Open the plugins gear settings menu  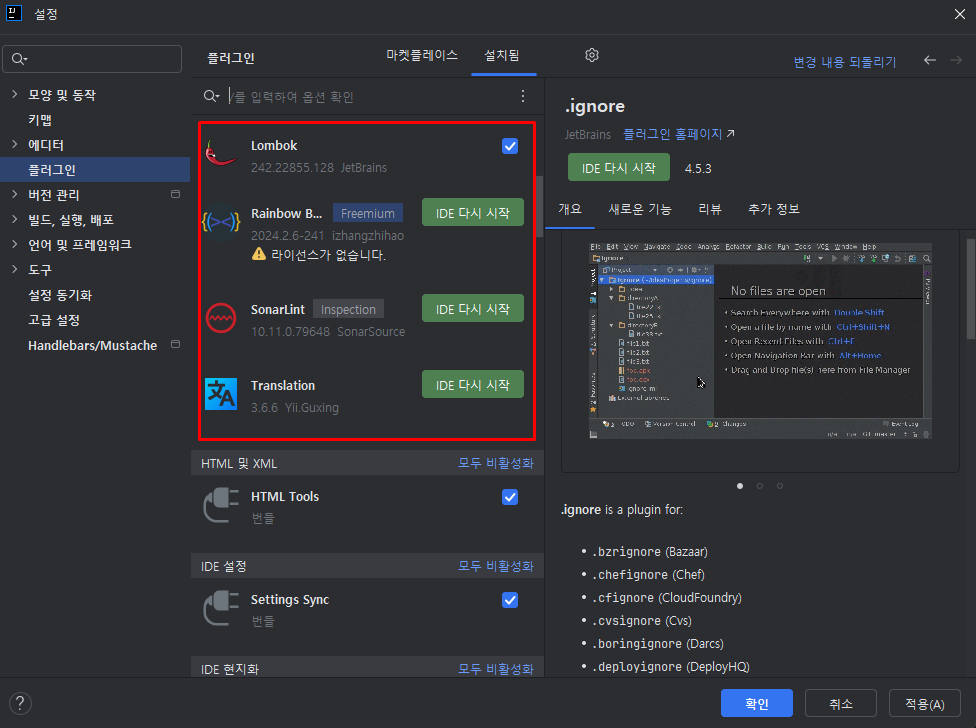click(x=592, y=55)
